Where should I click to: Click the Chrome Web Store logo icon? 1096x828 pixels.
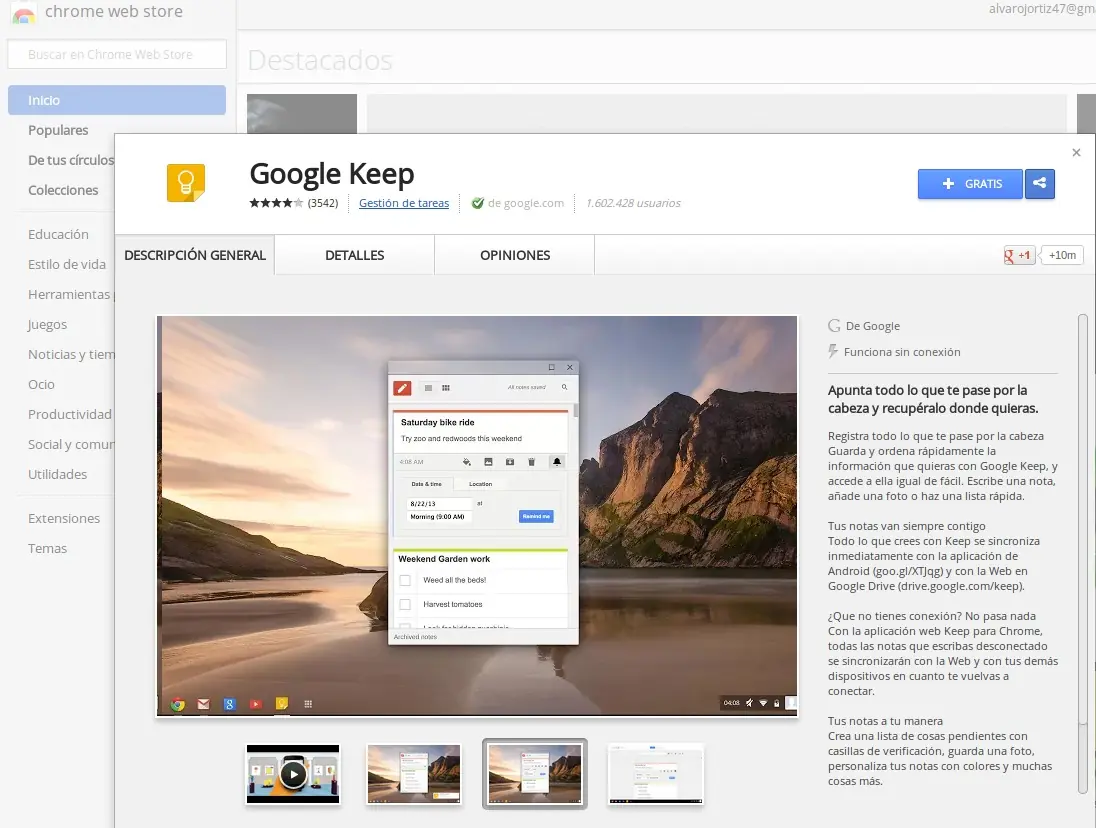[x=23, y=13]
